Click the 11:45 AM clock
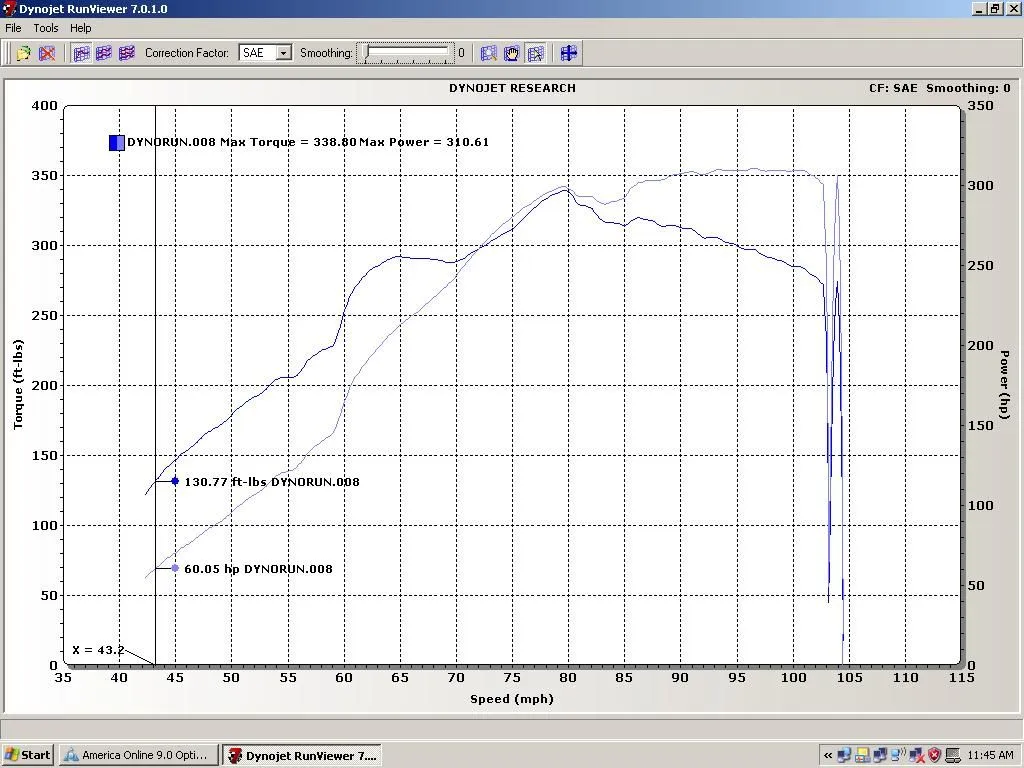 pos(991,755)
